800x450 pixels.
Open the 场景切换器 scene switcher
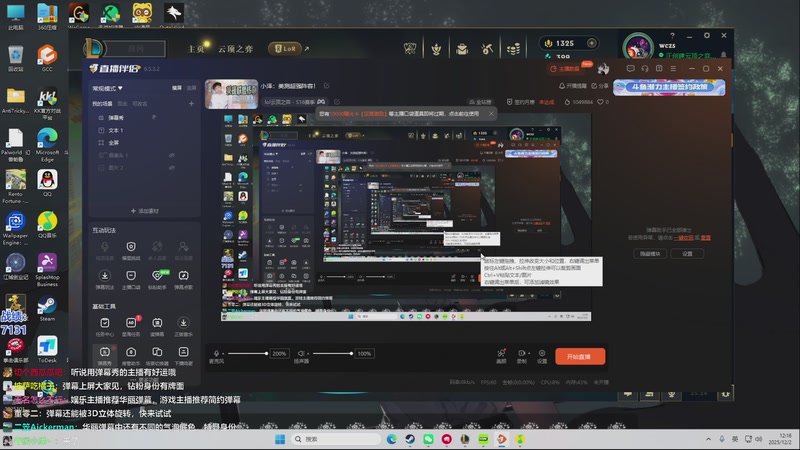pos(157,355)
